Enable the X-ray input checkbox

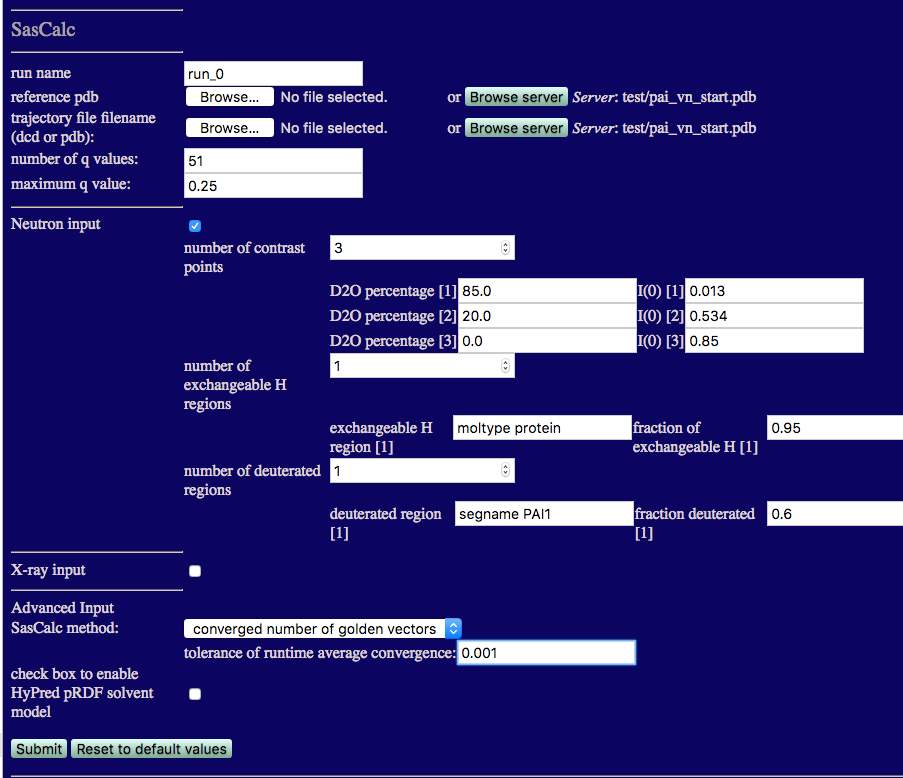(x=195, y=571)
